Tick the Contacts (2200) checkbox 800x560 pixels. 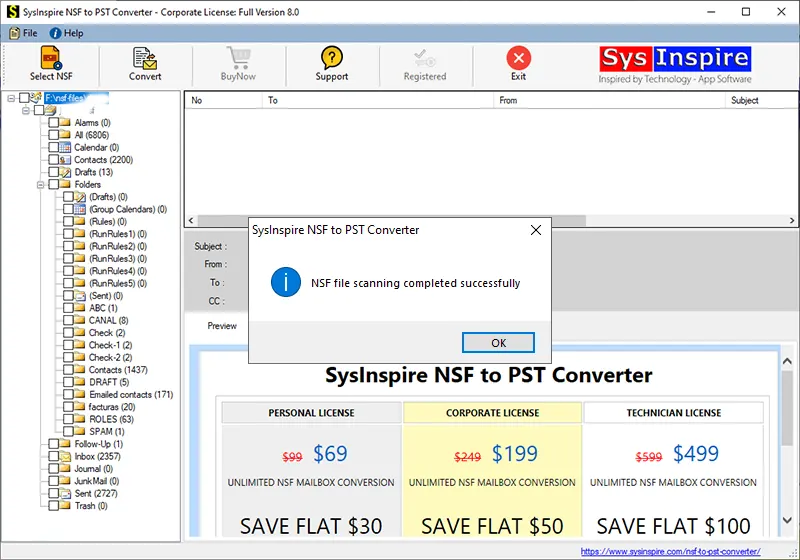53,160
